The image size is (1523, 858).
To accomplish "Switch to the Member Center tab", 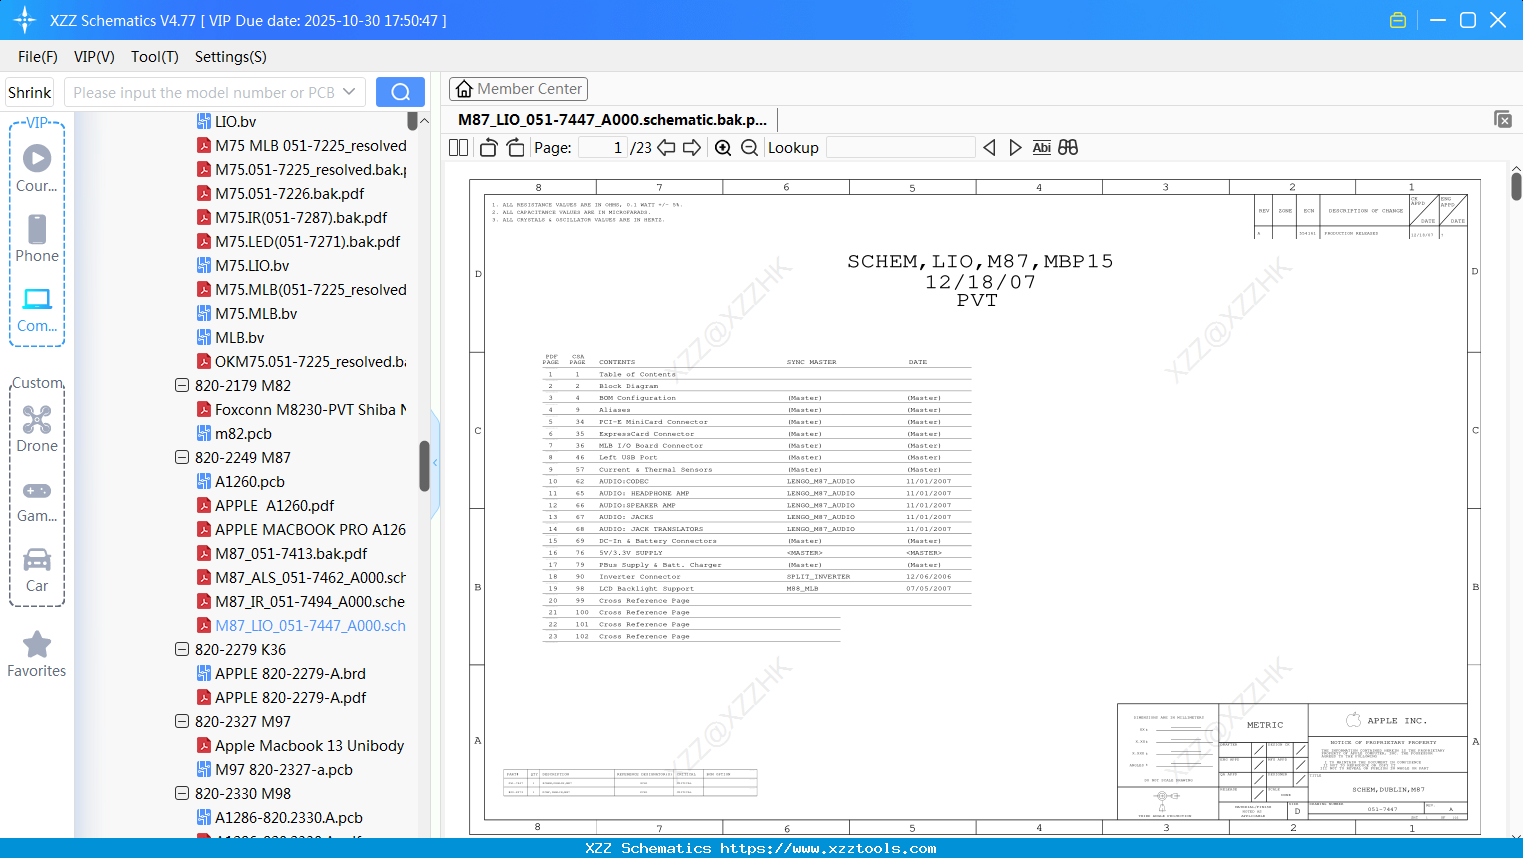I will click(x=518, y=89).
